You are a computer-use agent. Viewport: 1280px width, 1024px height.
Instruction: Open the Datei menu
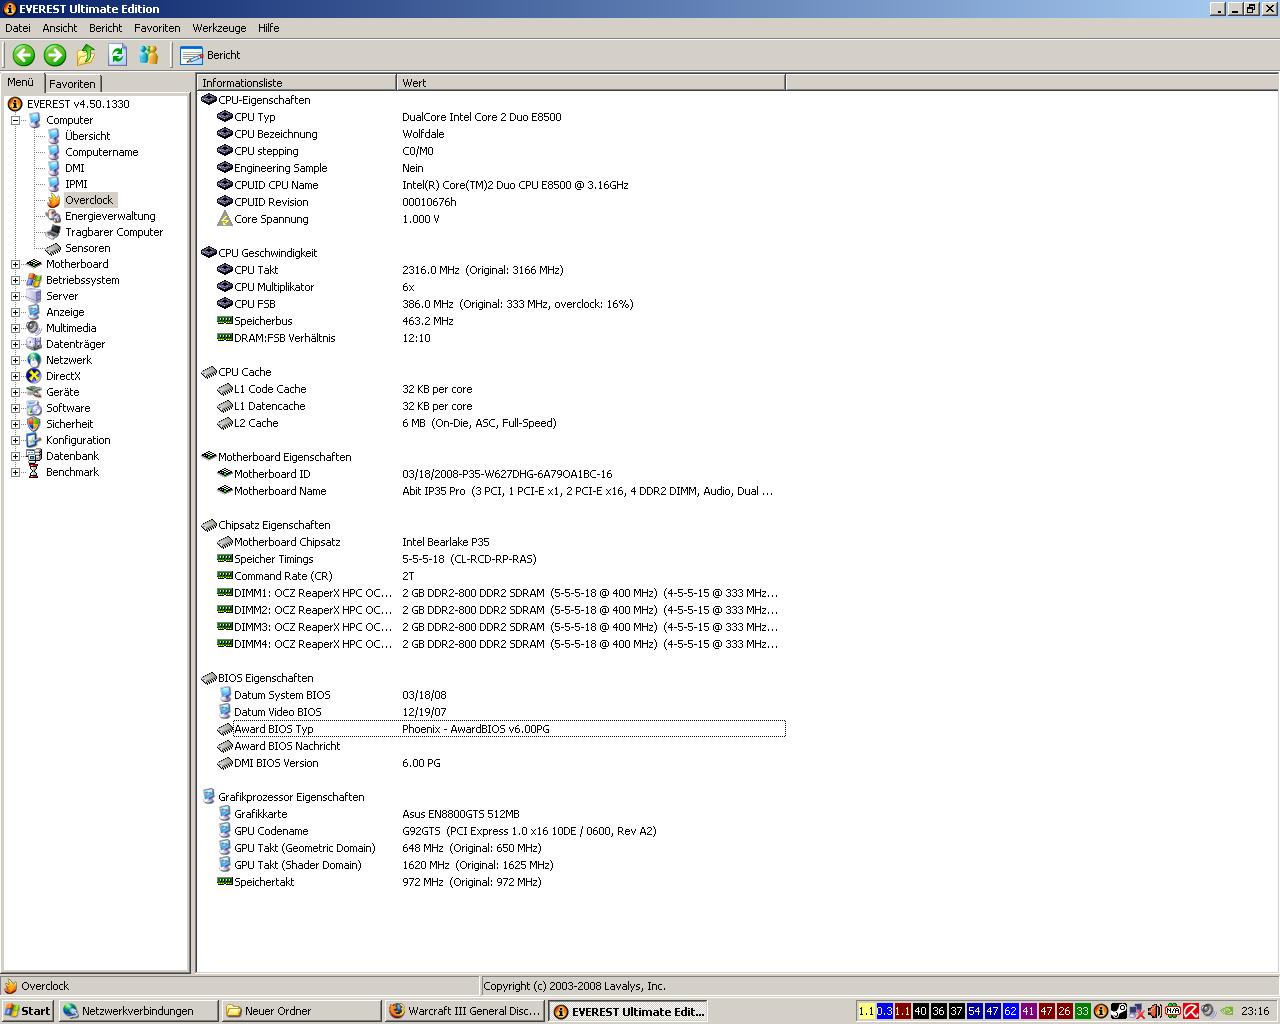[x=18, y=28]
